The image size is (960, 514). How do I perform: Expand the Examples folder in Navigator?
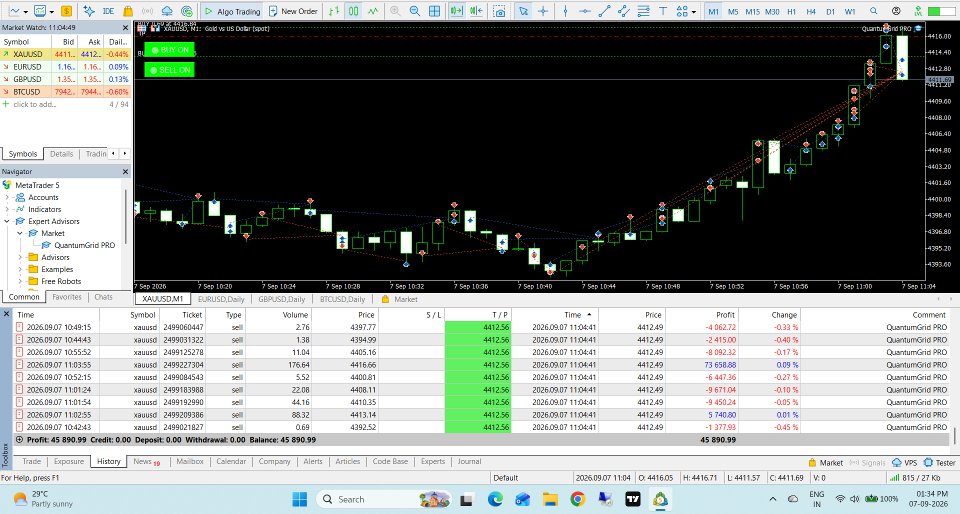coord(20,269)
